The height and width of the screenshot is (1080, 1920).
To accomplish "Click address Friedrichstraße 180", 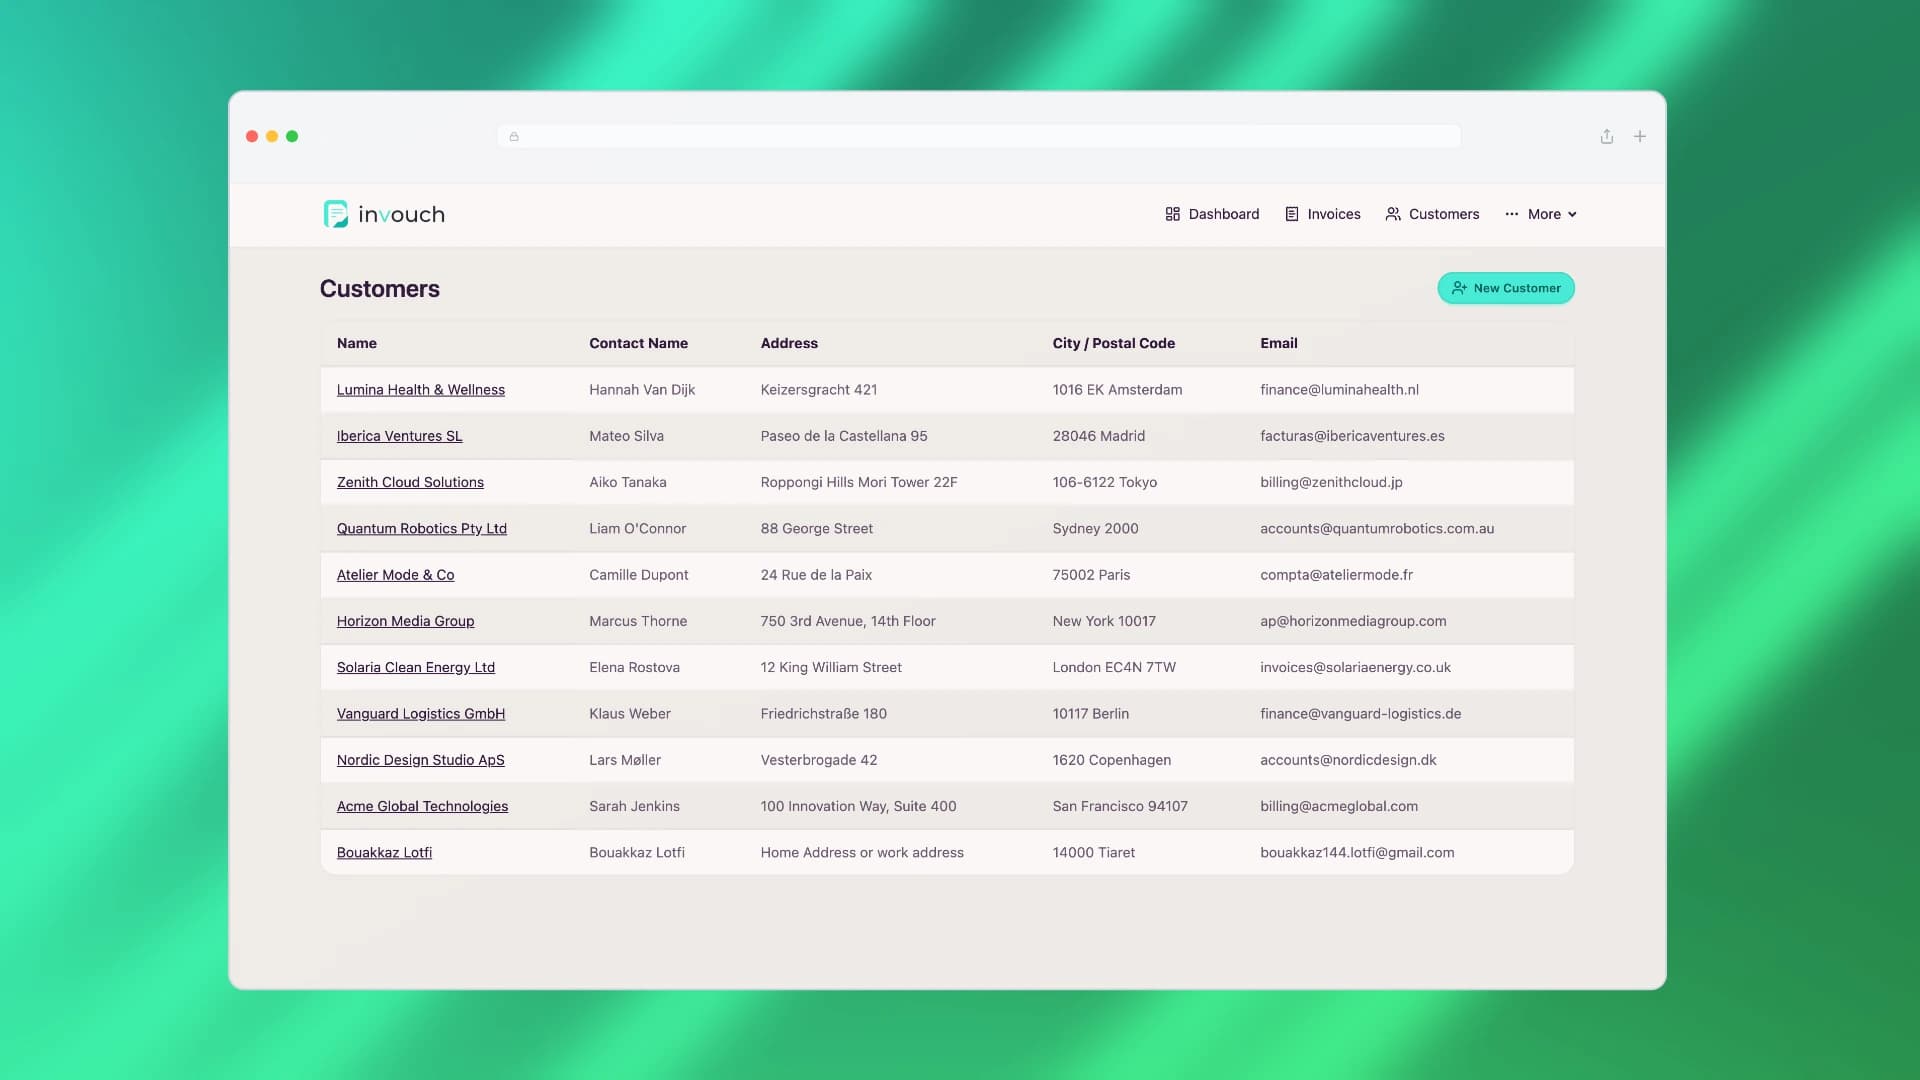I will 824,714.
